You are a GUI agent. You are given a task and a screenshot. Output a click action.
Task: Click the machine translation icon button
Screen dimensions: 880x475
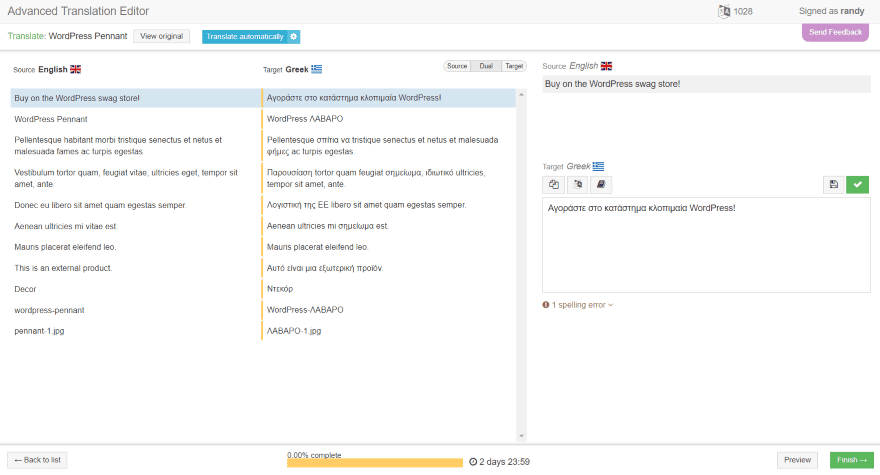(x=577, y=185)
